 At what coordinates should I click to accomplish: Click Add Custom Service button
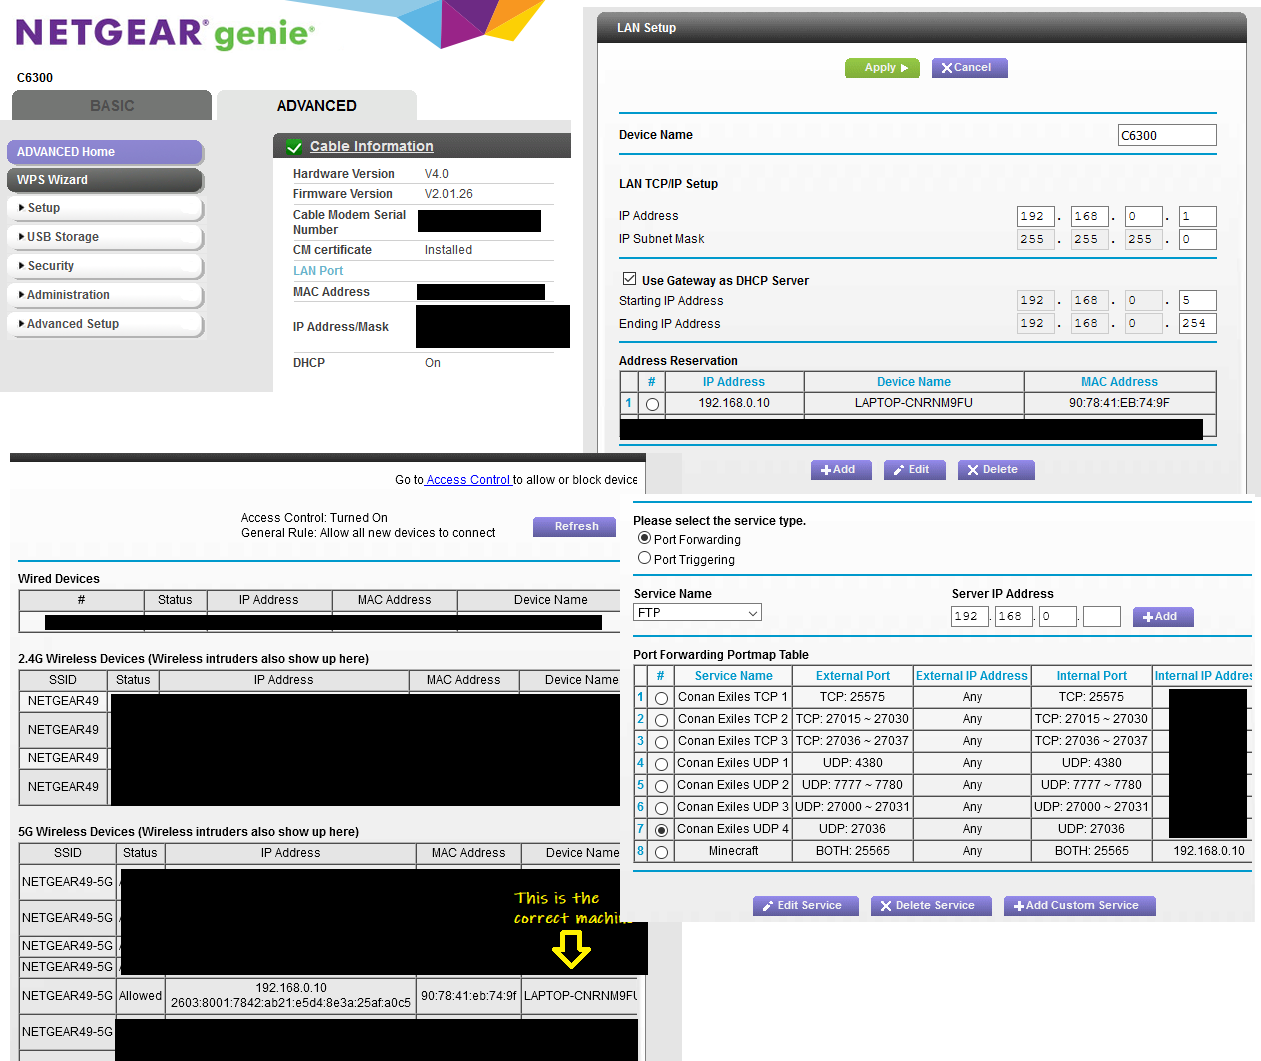click(1078, 906)
